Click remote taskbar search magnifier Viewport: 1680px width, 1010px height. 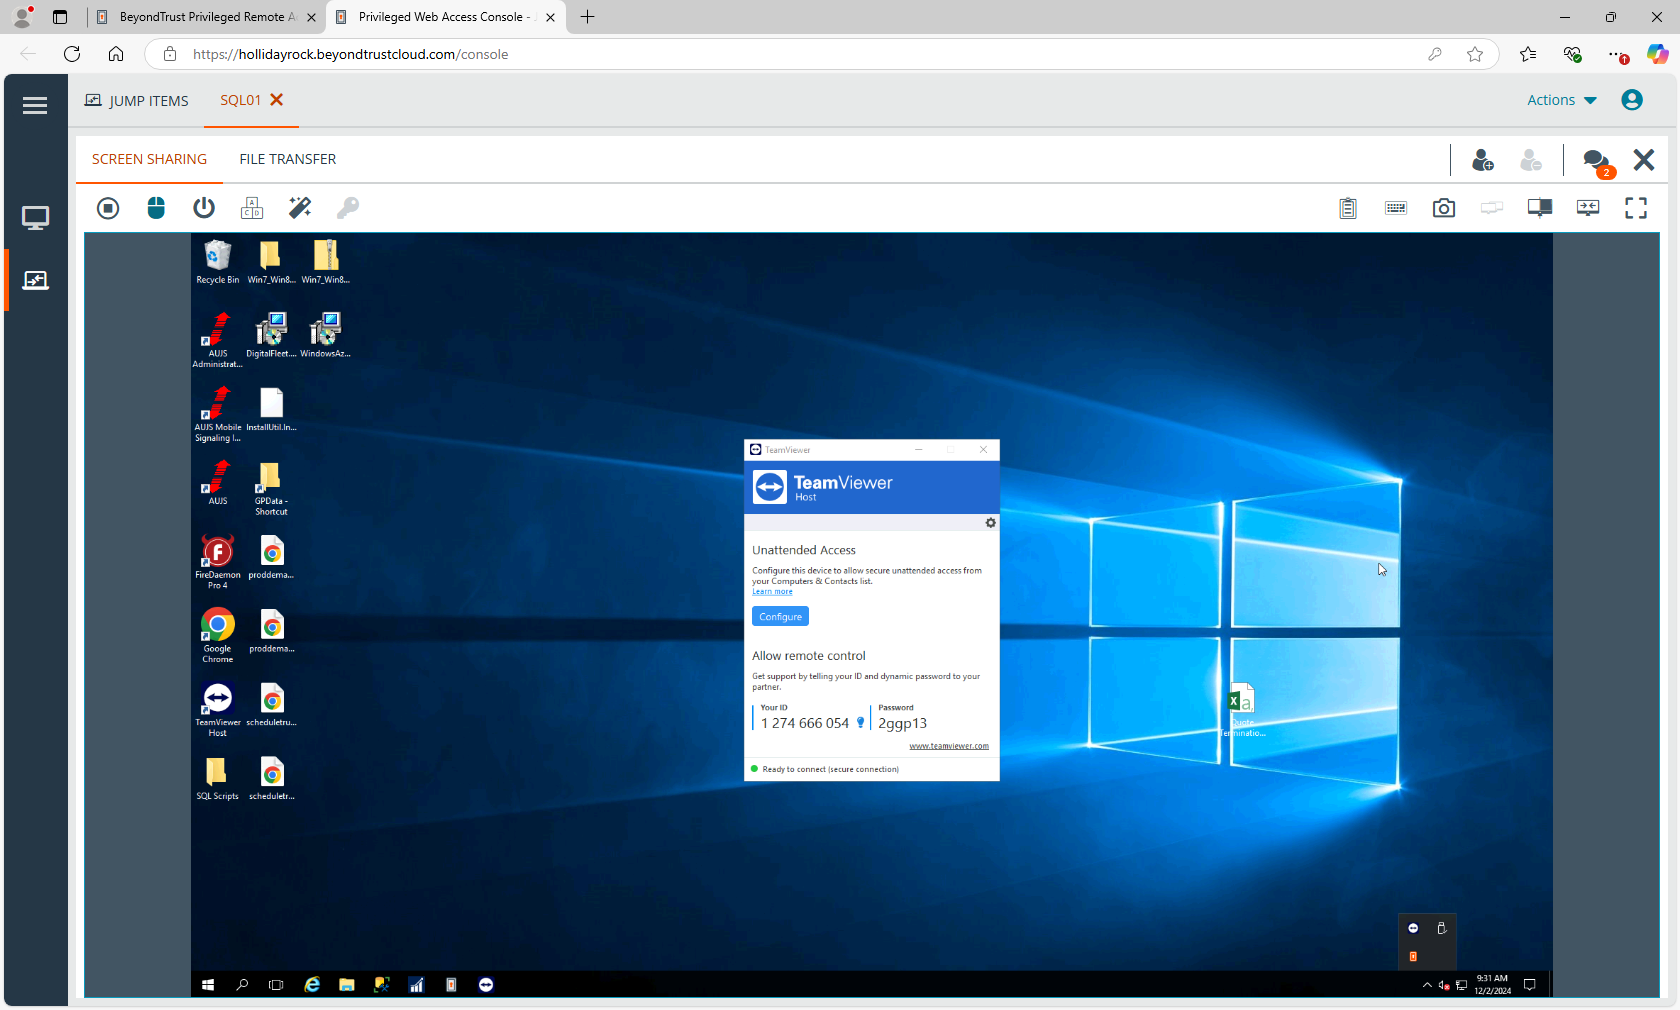pos(242,985)
